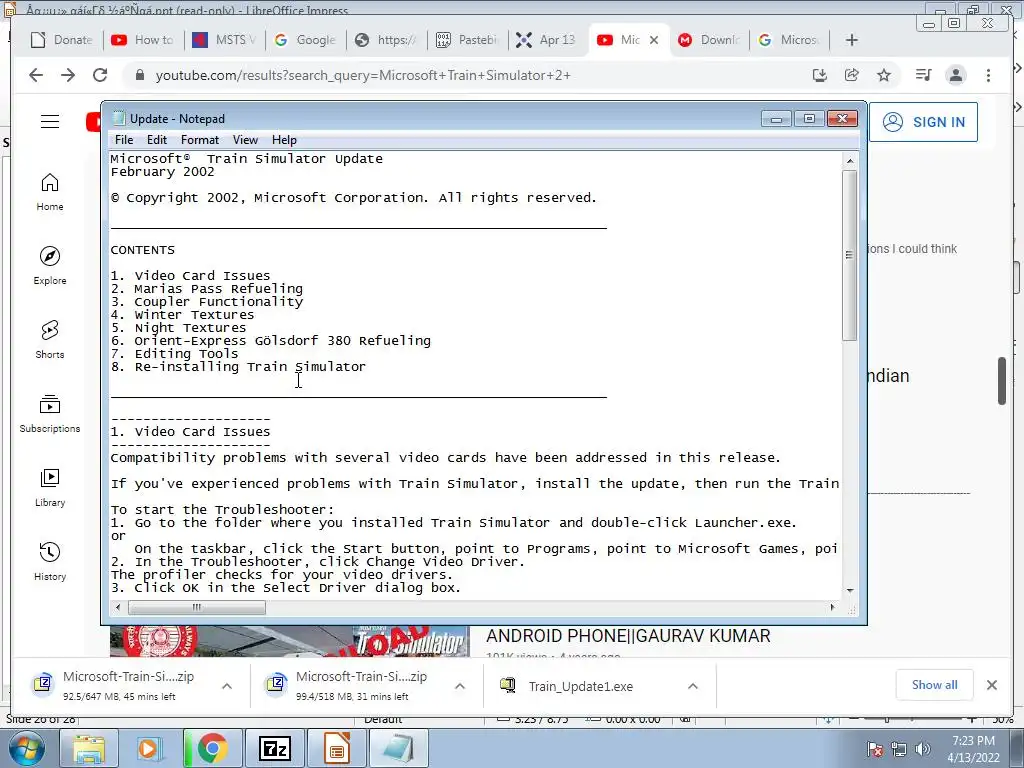Open Explore in YouTube sidebar

pyautogui.click(x=50, y=266)
